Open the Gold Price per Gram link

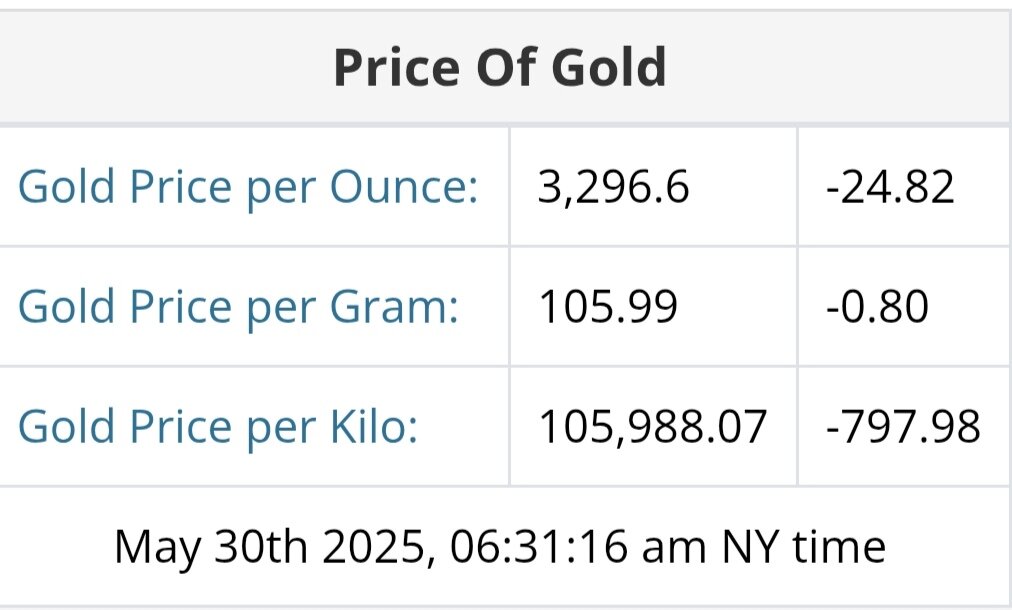point(238,307)
